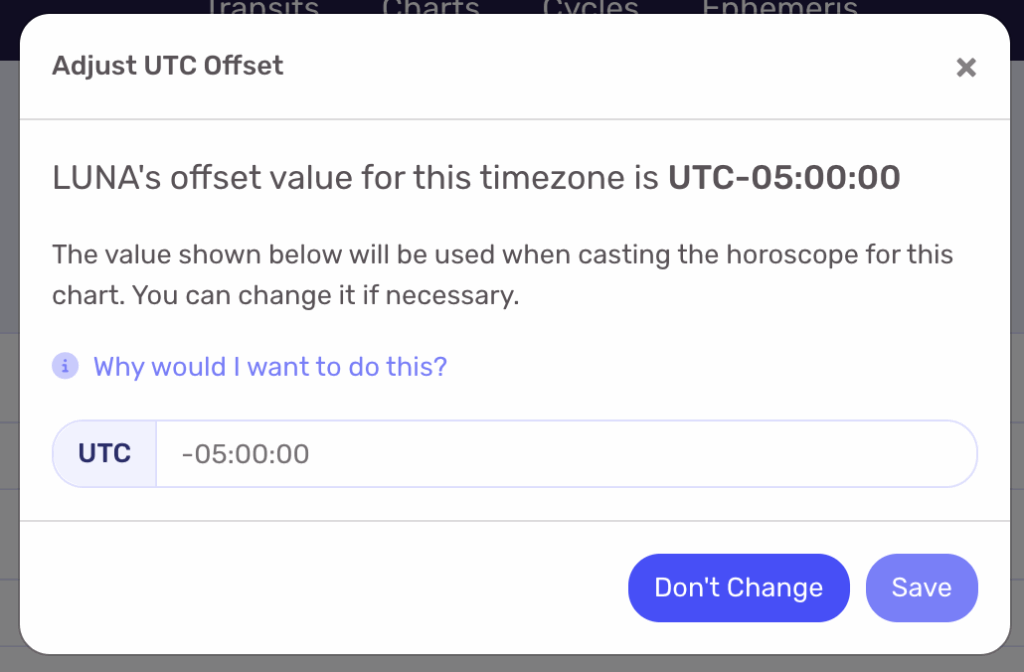
Task: Close the Adjust UTC Offset dialog
Action: point(965,68)
